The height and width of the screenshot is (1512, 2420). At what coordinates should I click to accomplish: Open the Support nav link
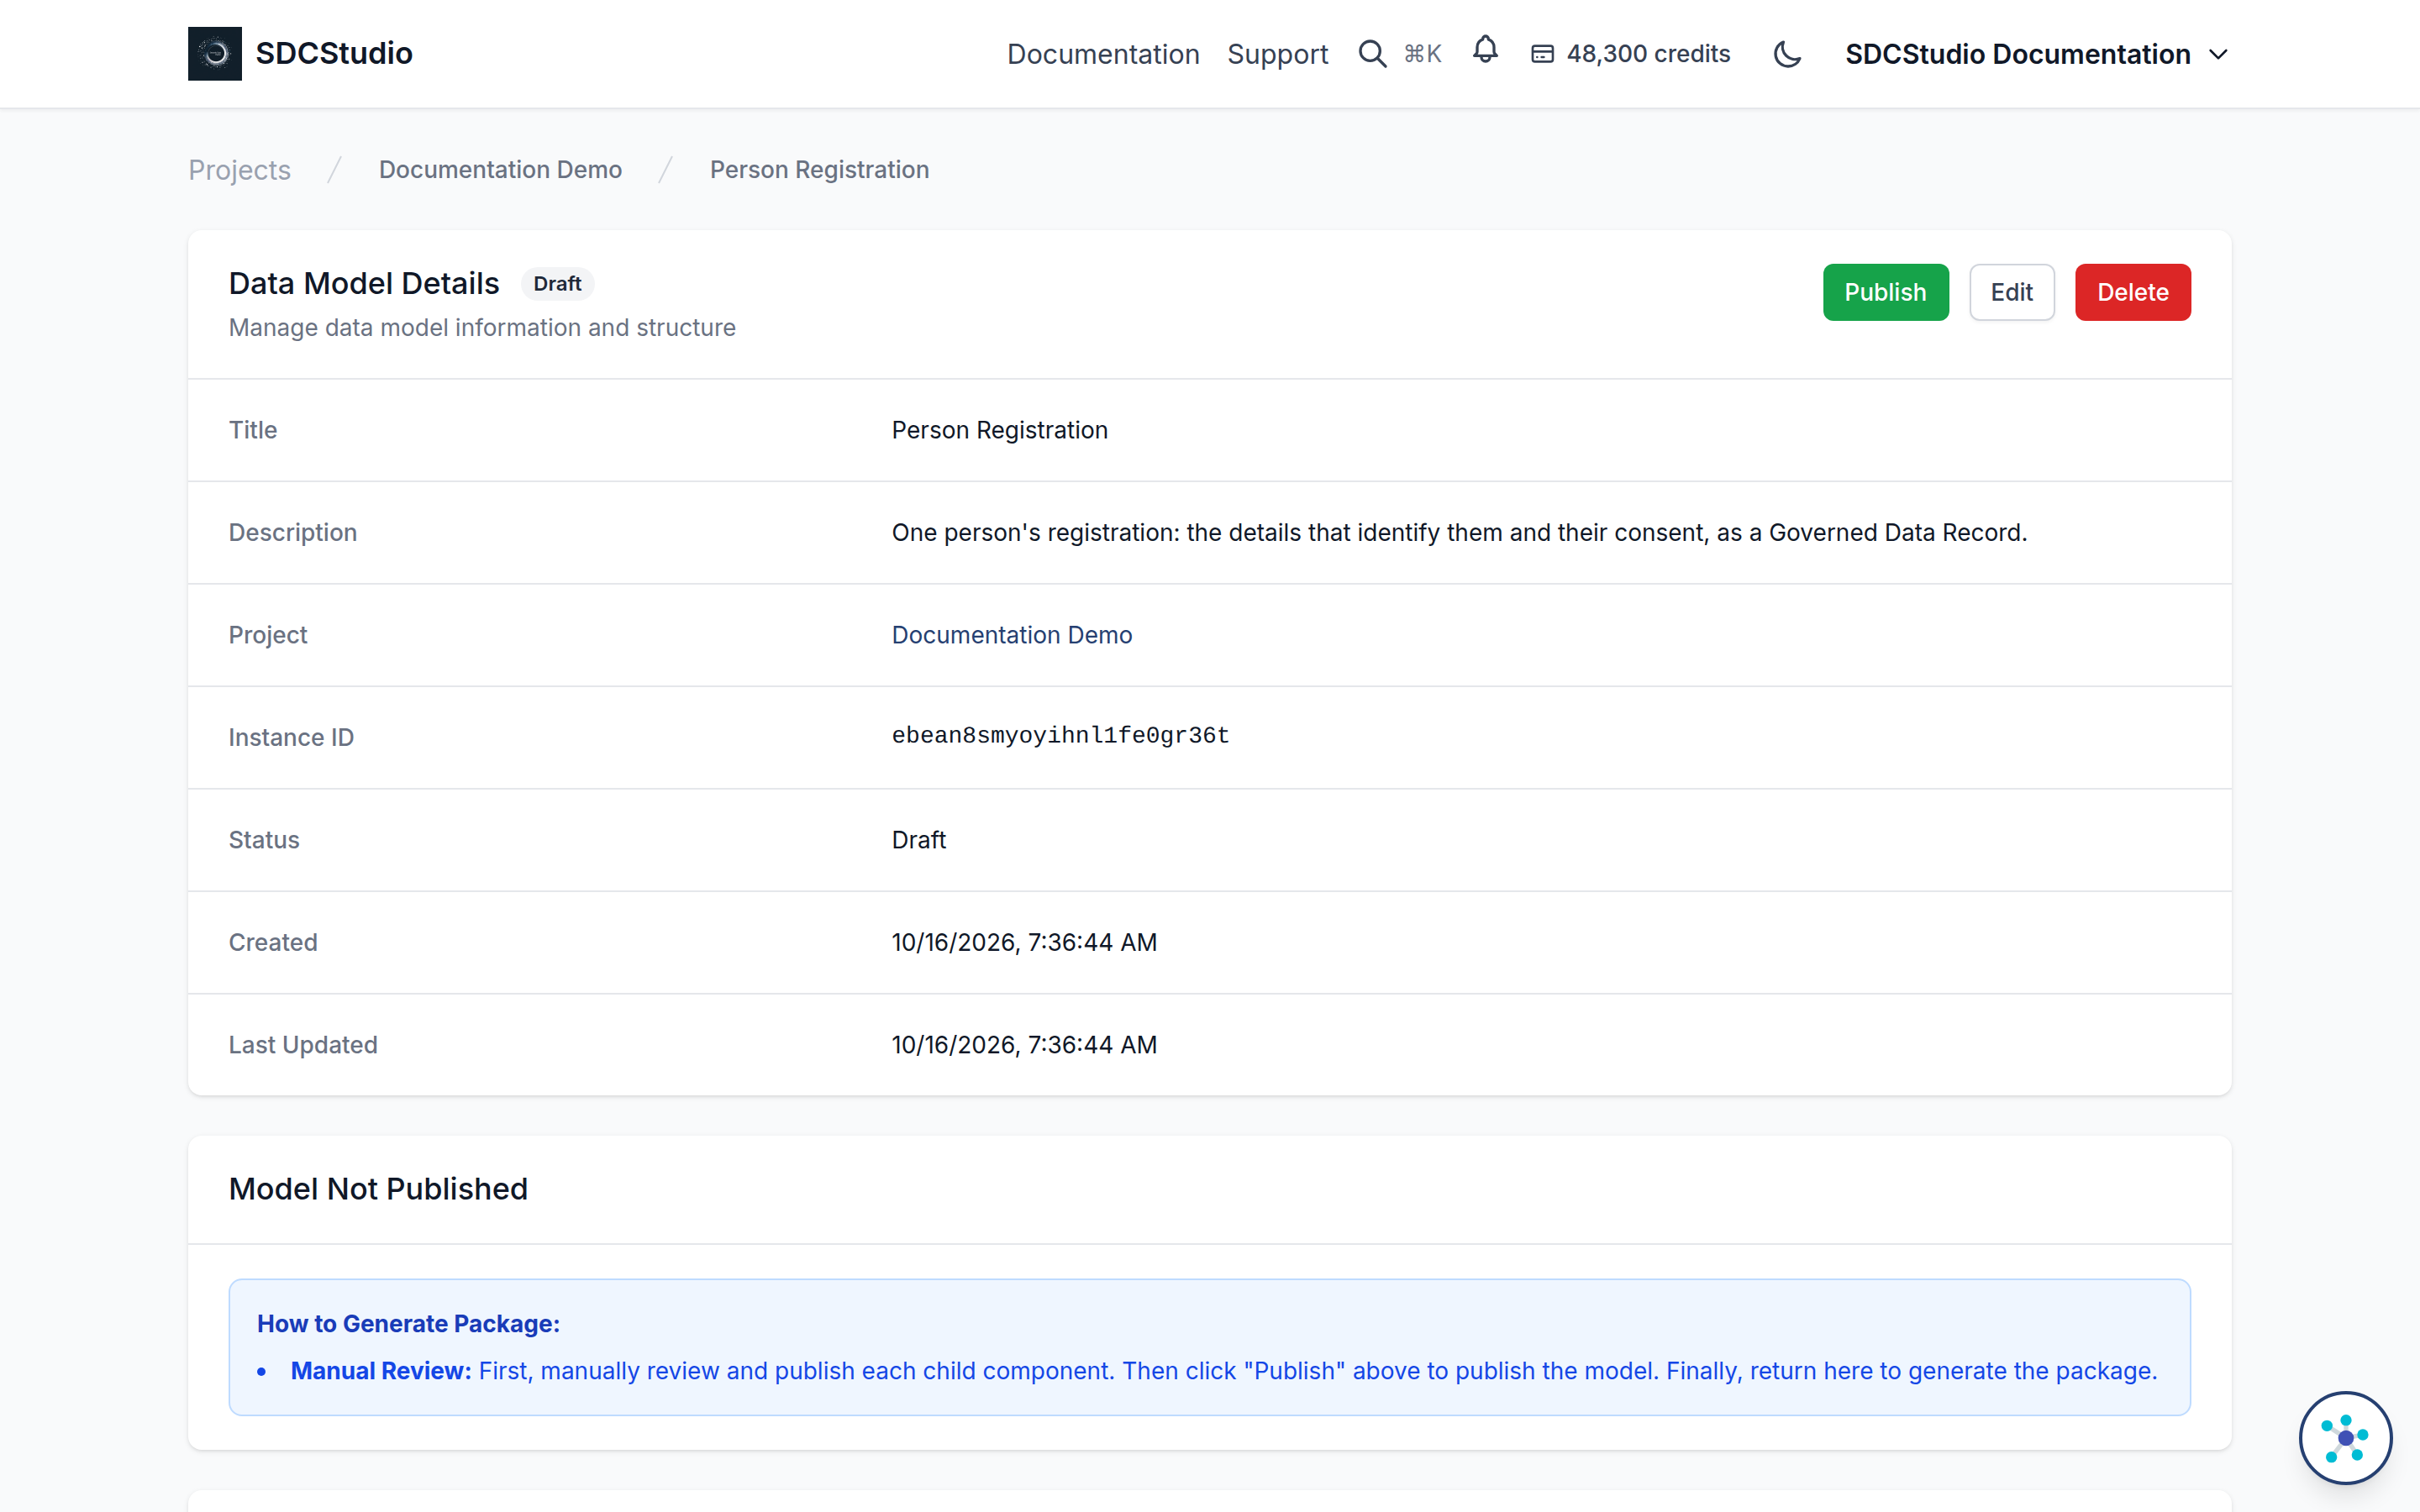click(1277, 54)
